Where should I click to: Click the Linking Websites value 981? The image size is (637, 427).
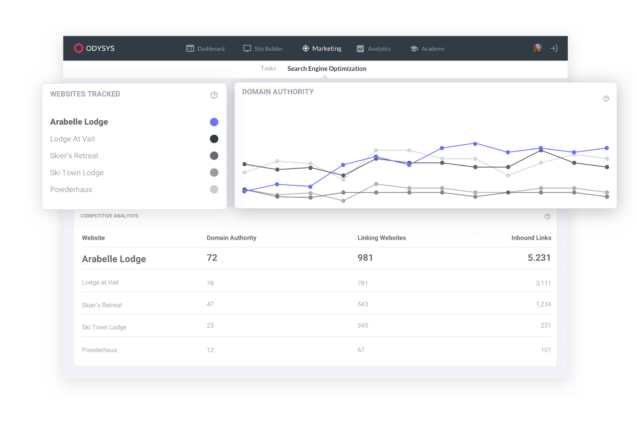pyautogui.click(x=365, y=258)
